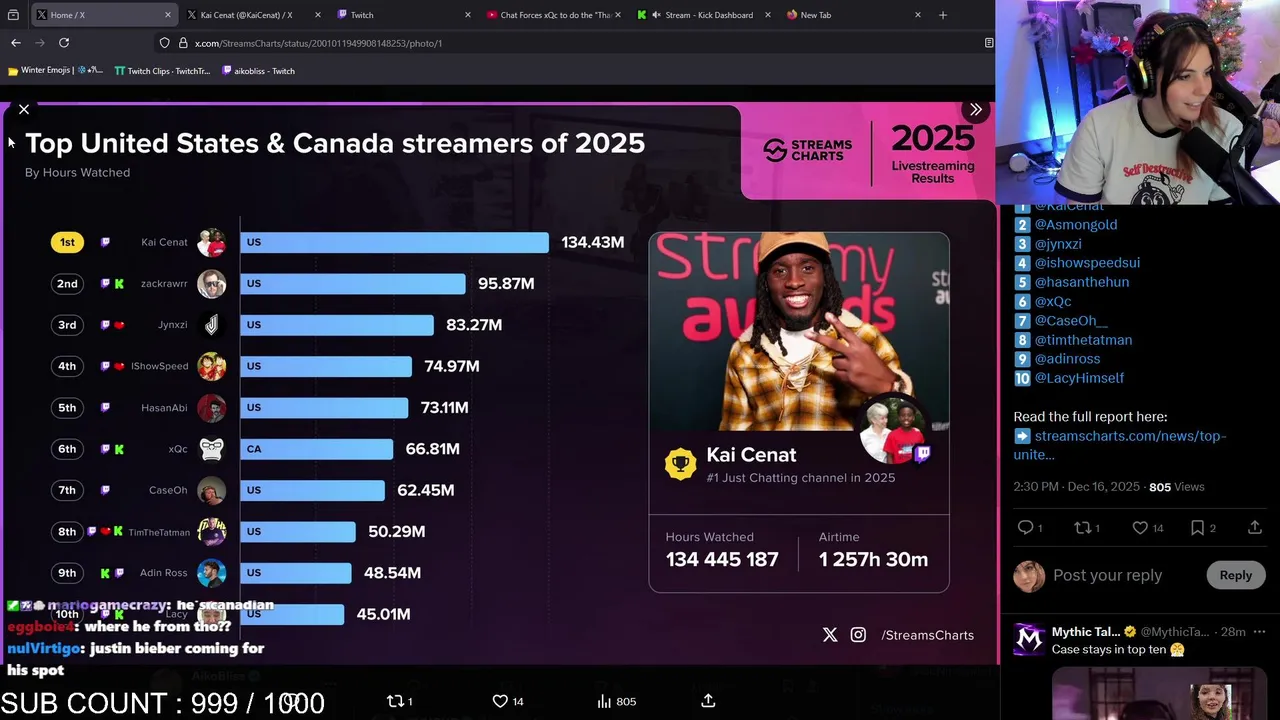
Task: Open @xQc mention link
Action: [1052, 301]
